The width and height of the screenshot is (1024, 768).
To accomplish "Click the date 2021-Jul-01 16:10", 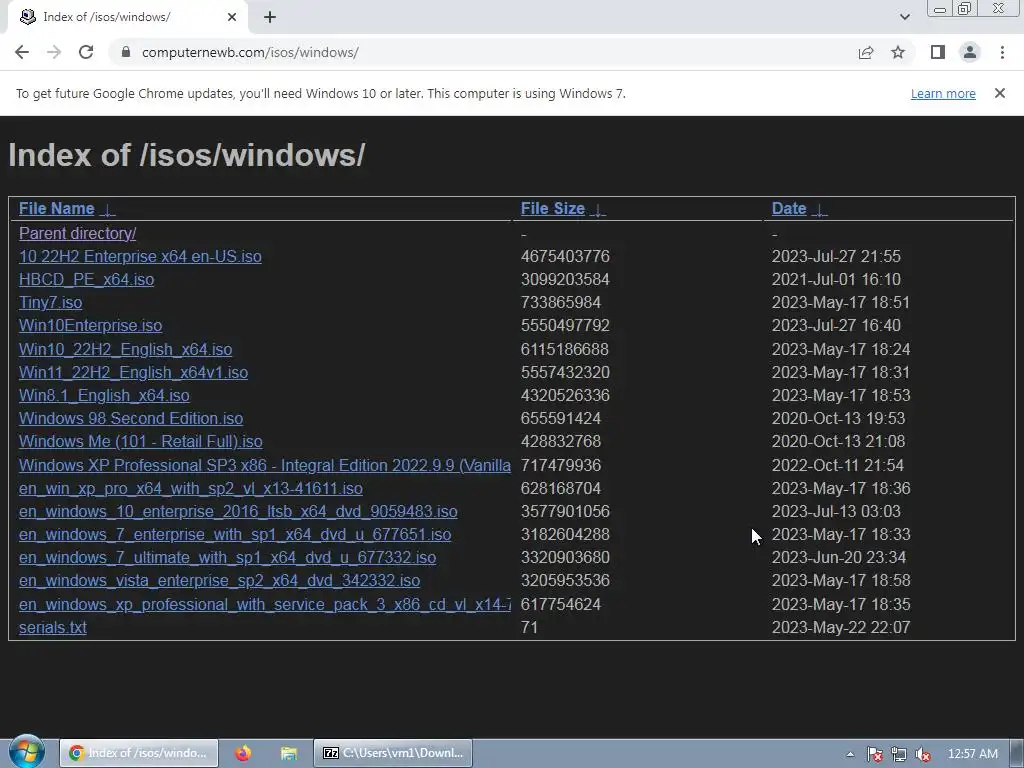I will (836, 280).
